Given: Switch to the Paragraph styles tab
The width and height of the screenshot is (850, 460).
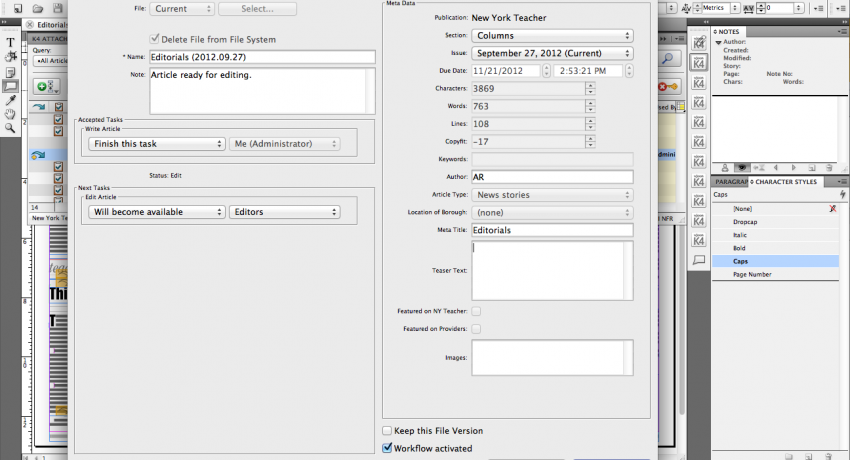Looking at the screenshot, I should coord(730,182).
